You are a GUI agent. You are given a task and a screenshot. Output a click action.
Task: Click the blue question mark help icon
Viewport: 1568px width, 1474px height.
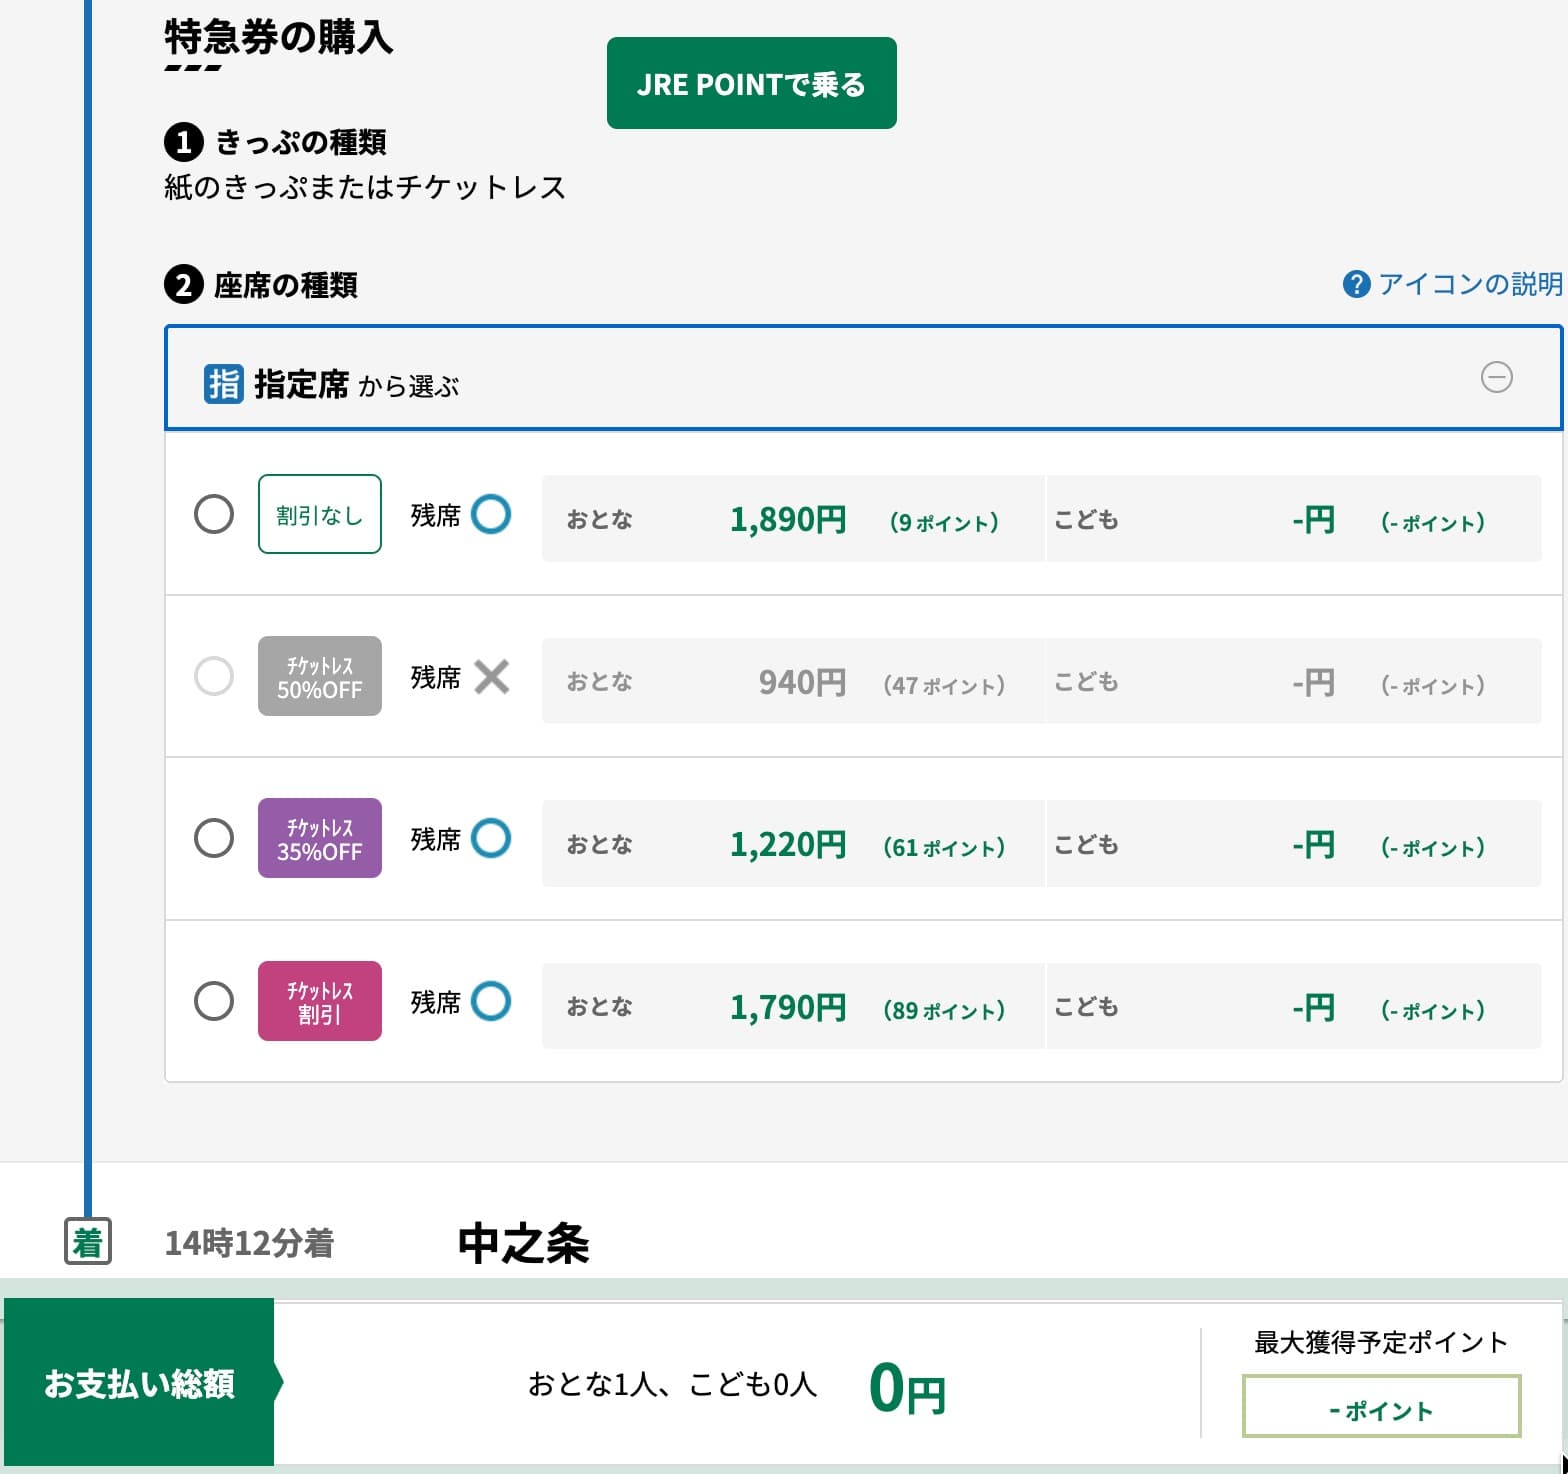(x=1355, y=285)
